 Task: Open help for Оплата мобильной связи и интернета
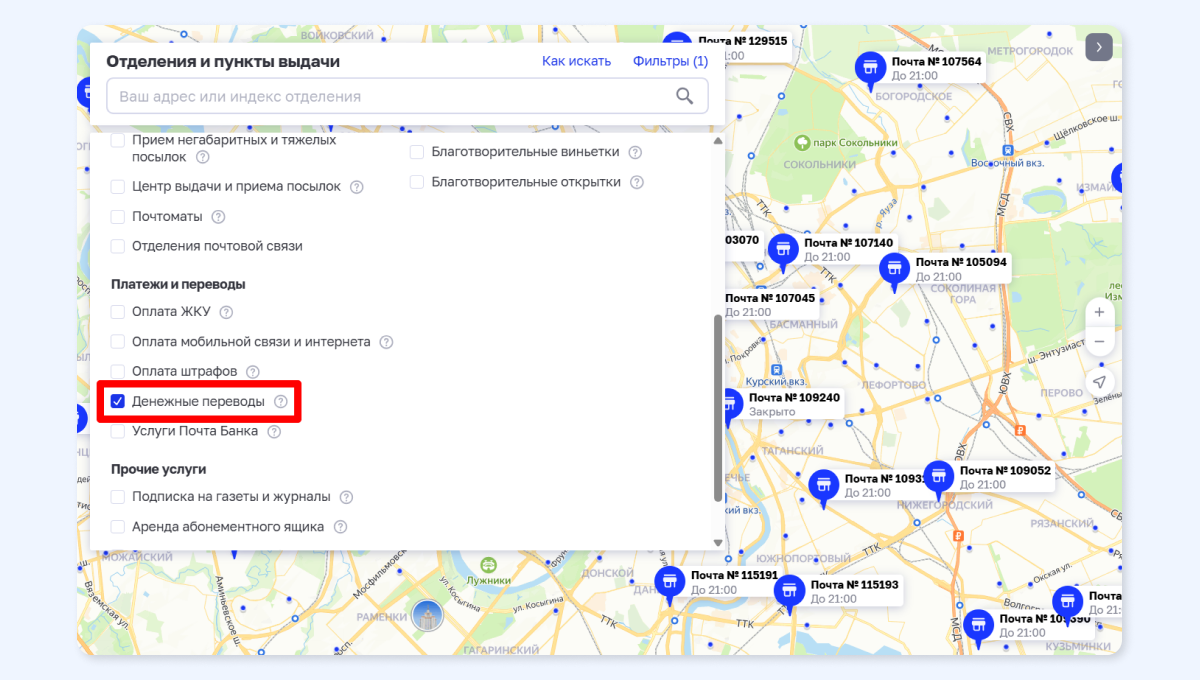click(x=386, y=342)
